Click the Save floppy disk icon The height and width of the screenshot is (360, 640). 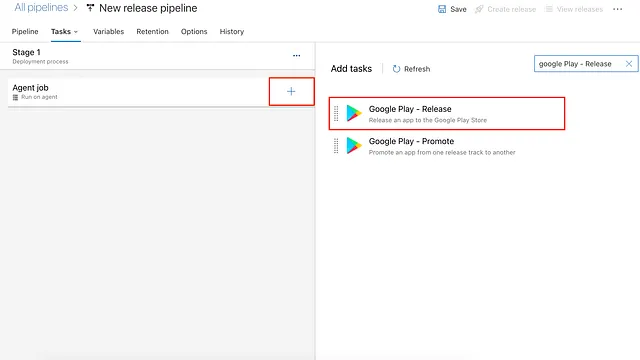point(442,9)
